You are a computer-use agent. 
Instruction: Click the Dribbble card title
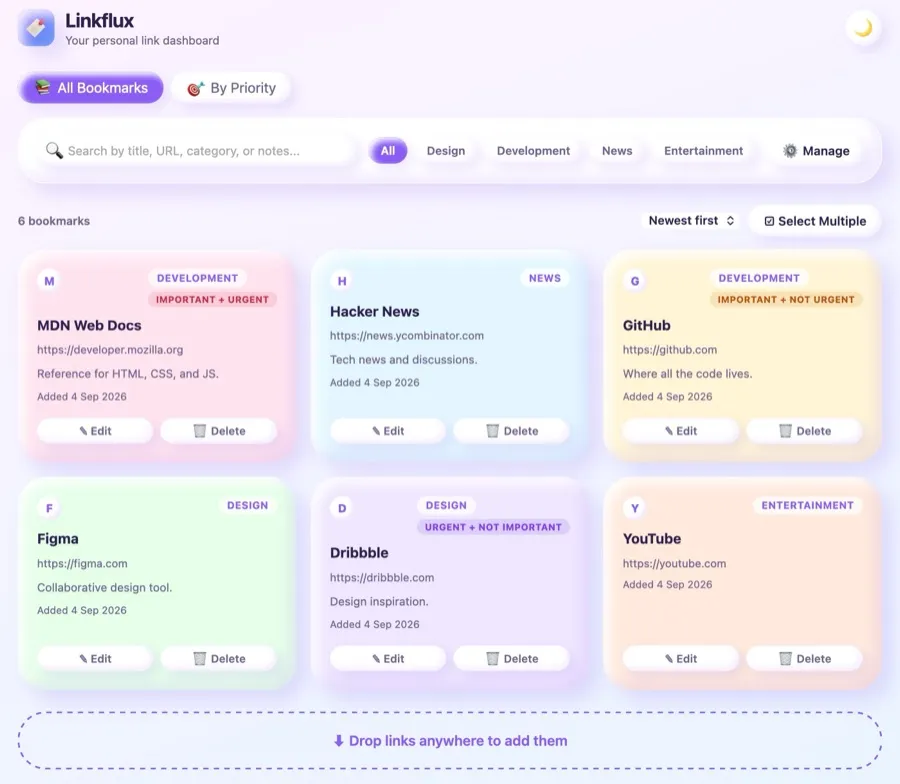pyautogui.click(x=359, y=553)
